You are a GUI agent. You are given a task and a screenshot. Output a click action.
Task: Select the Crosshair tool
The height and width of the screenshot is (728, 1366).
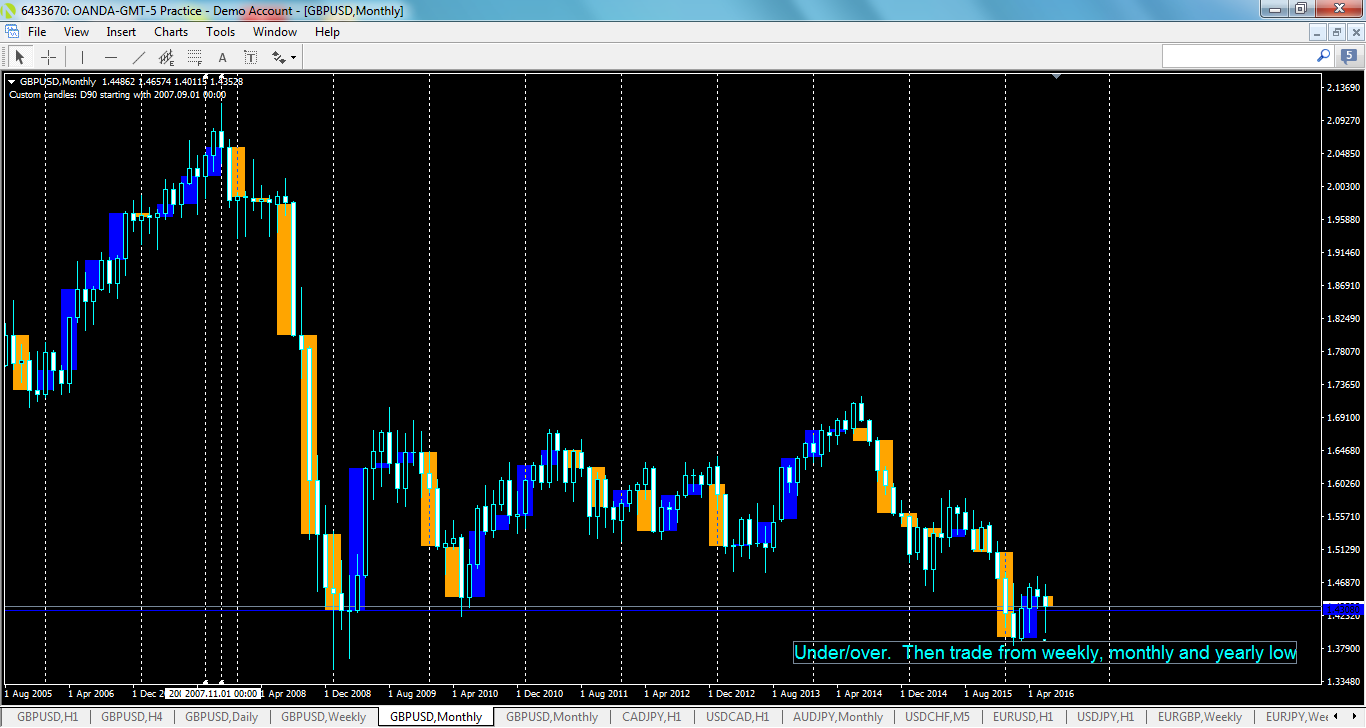click(48, 57)
